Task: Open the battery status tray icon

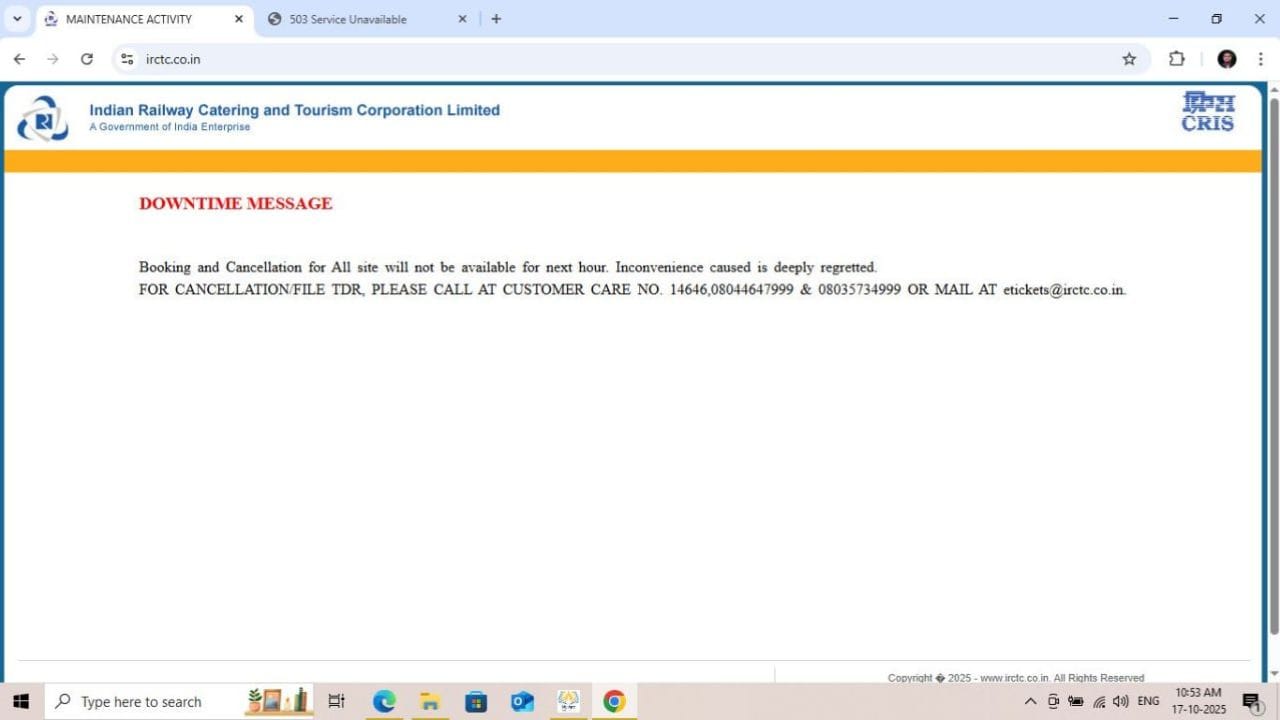Action: click(1077, 701)
